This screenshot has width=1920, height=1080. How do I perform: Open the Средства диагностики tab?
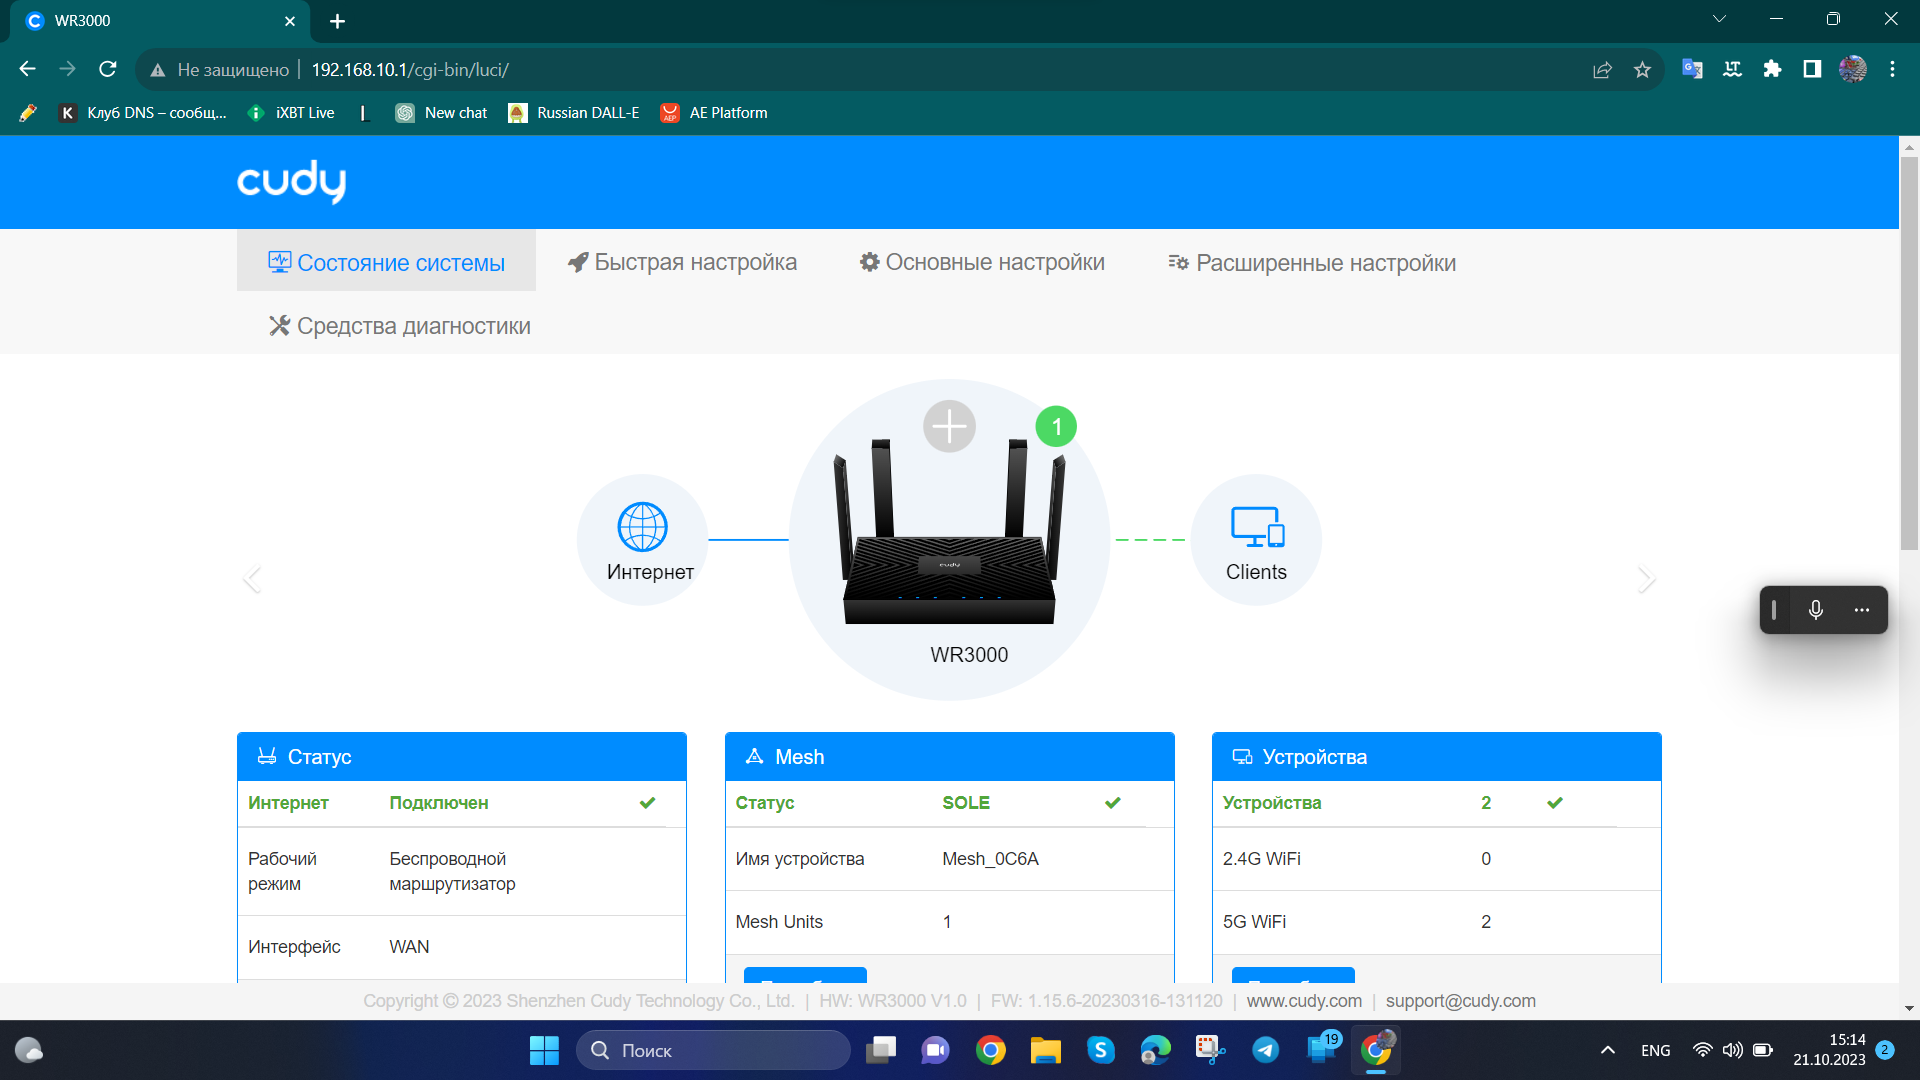click(400, 326)
